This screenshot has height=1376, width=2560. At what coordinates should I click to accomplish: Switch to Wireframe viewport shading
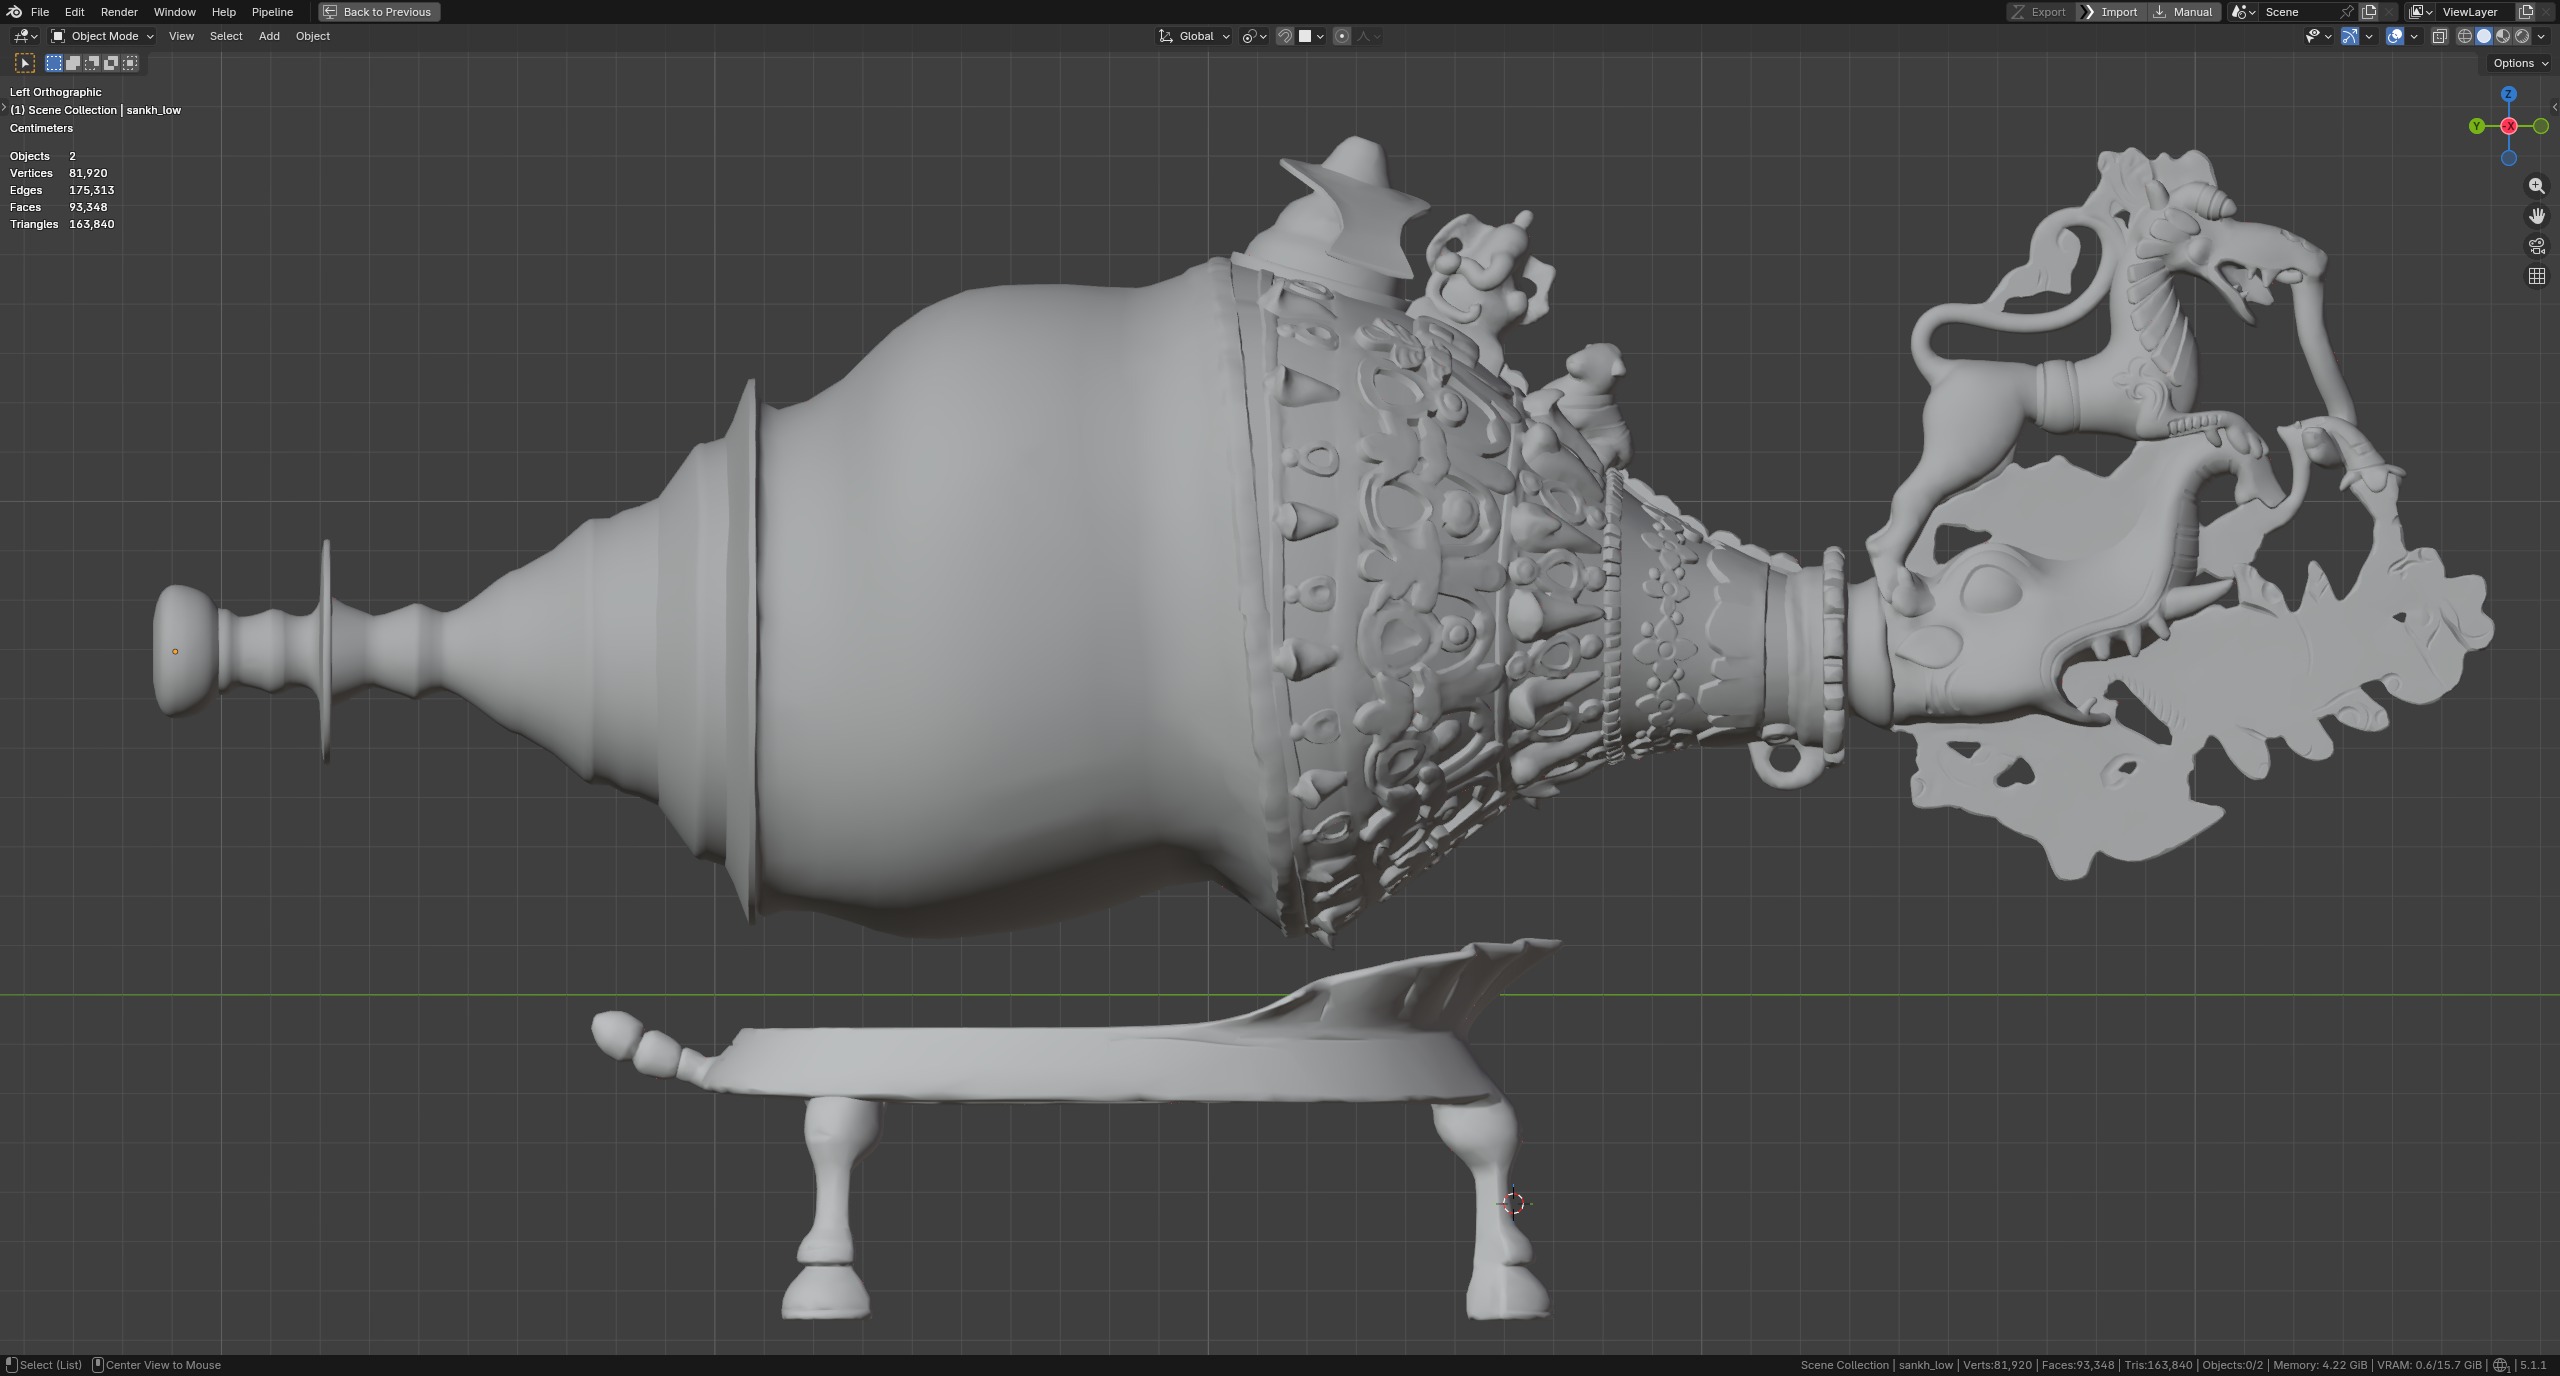2465,36
